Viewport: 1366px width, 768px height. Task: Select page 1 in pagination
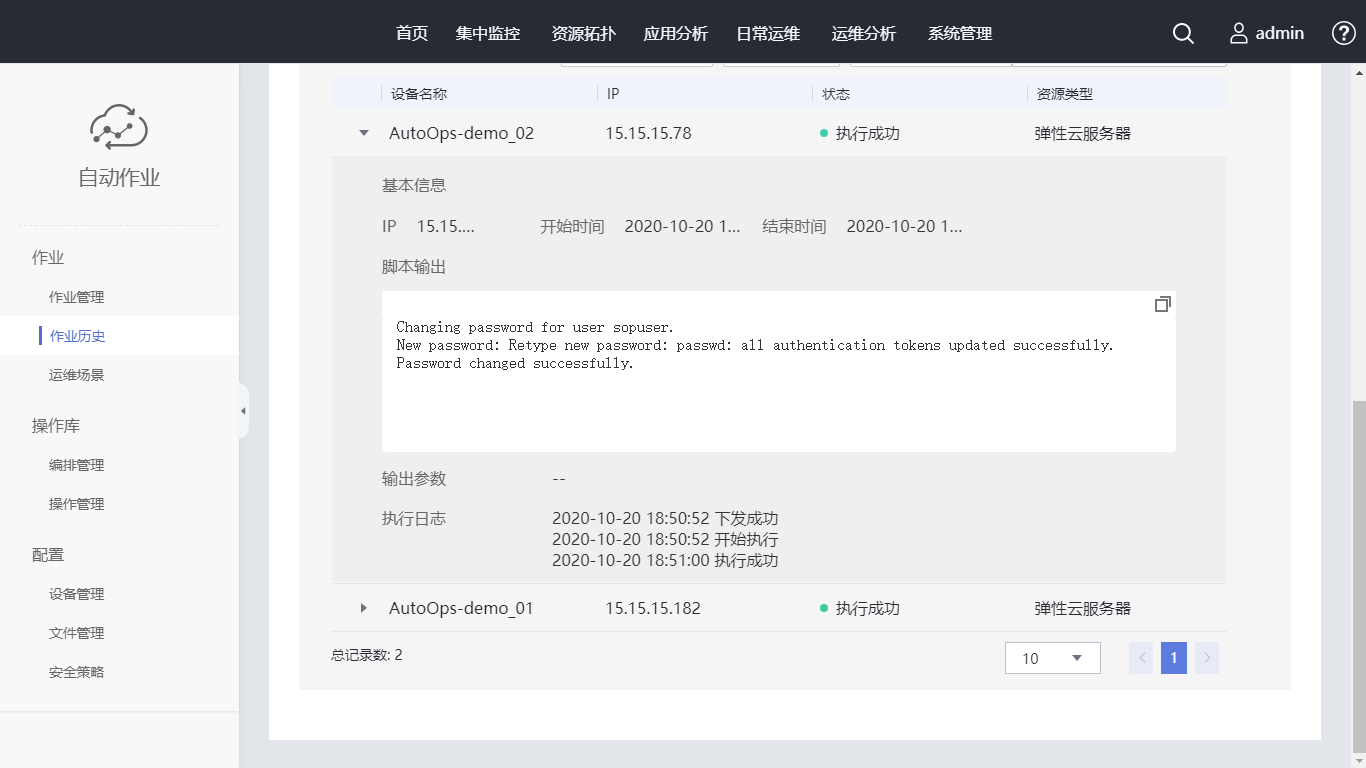coord(1174,658)
